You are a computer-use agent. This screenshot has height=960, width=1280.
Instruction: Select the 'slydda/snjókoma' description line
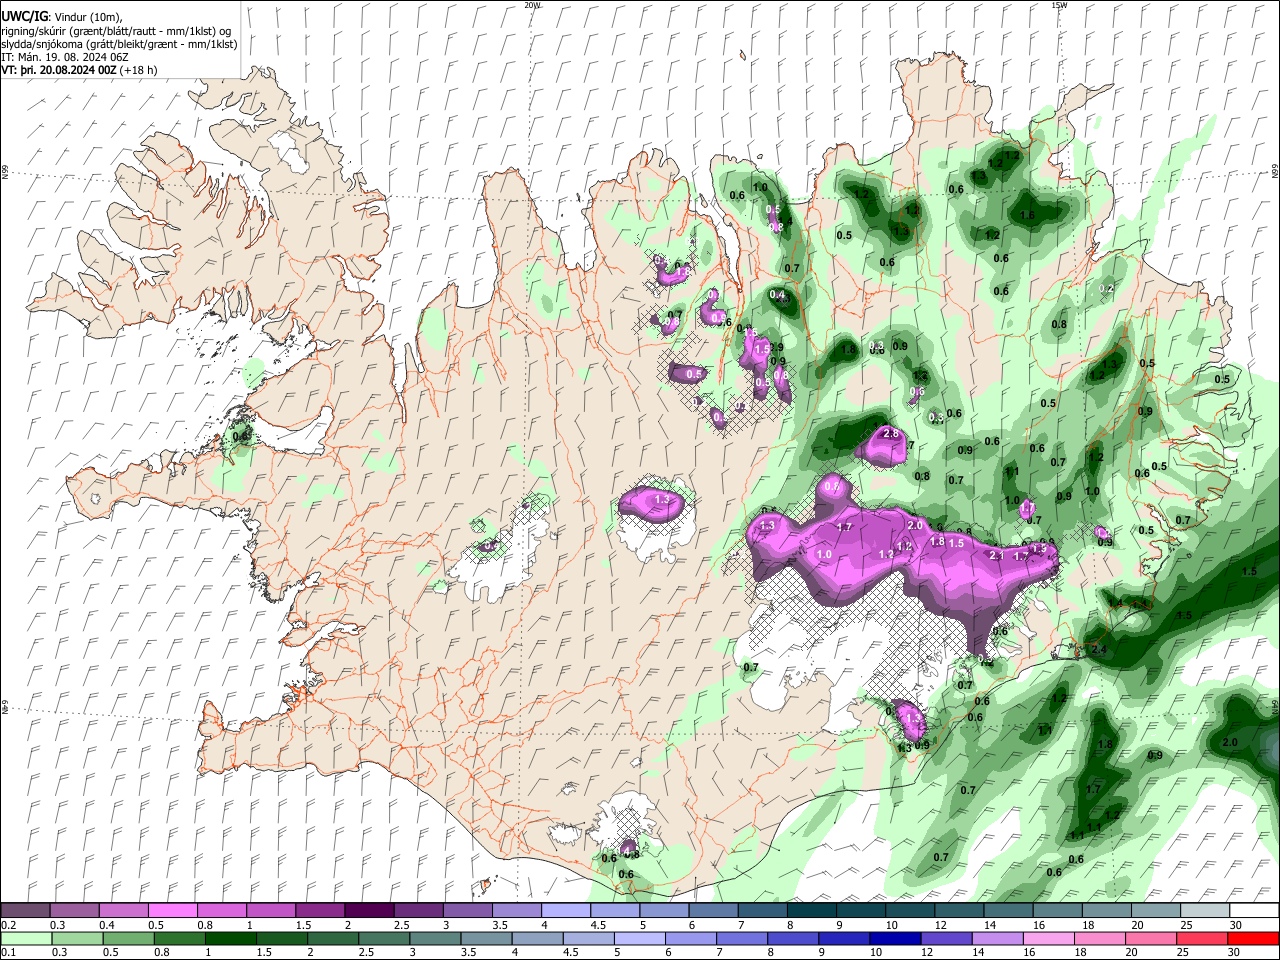click(119, 44)
